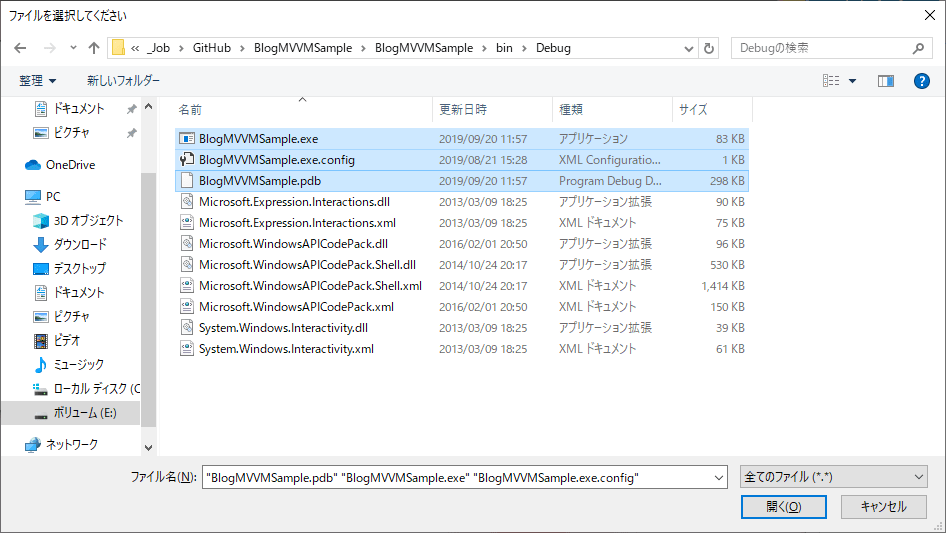
Task: Expand subfolders after GitHub breadcrumb arrow
Action: coord(242,48)
